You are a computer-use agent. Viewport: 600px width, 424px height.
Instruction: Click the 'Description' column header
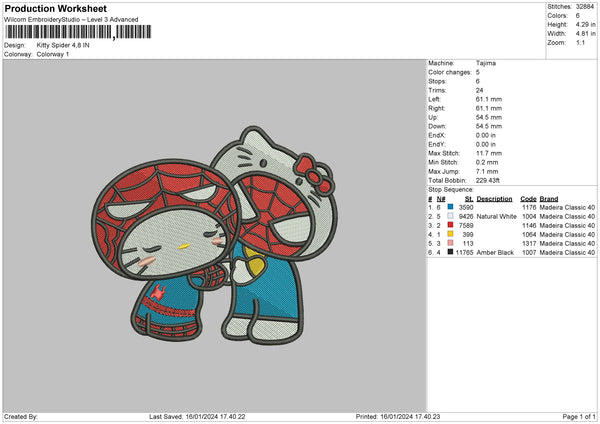pyautogui.click(x=494, y=199)
